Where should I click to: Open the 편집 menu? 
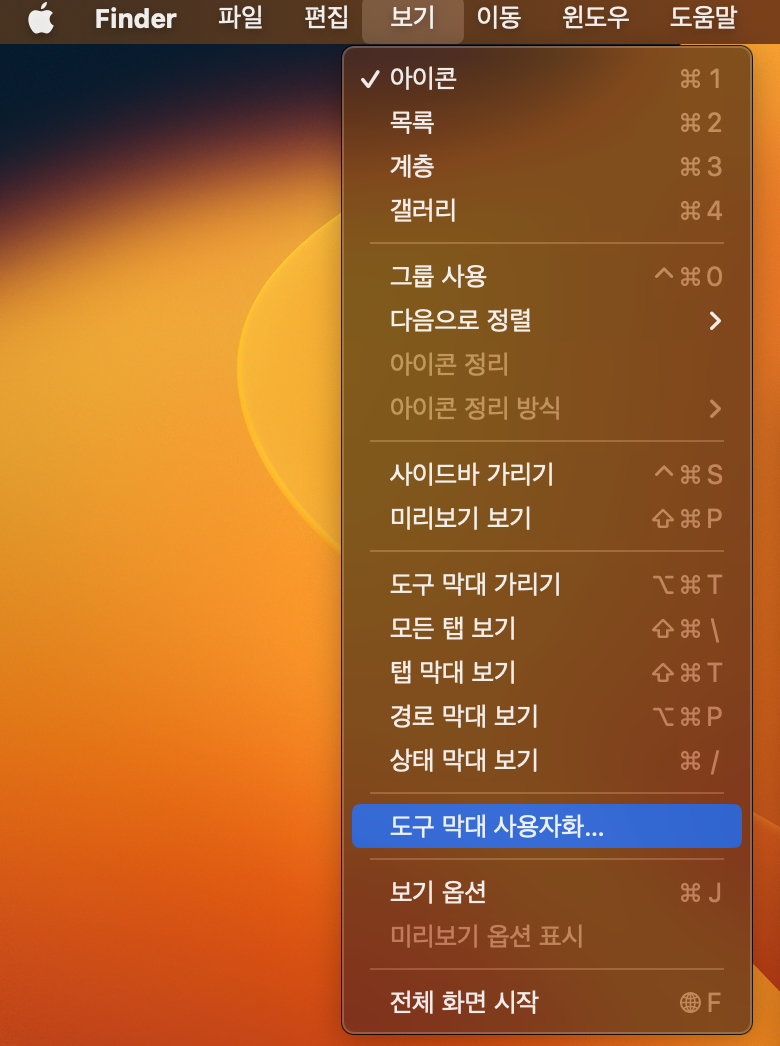click(326, 18)
